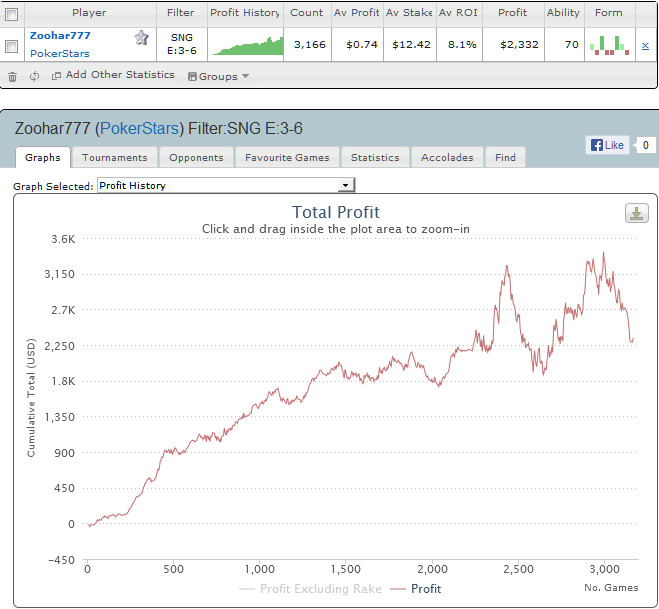This screenshot has width=659, height=609.
Task: Toggle the Profit legend series
Action: click(x=418, y=589)
